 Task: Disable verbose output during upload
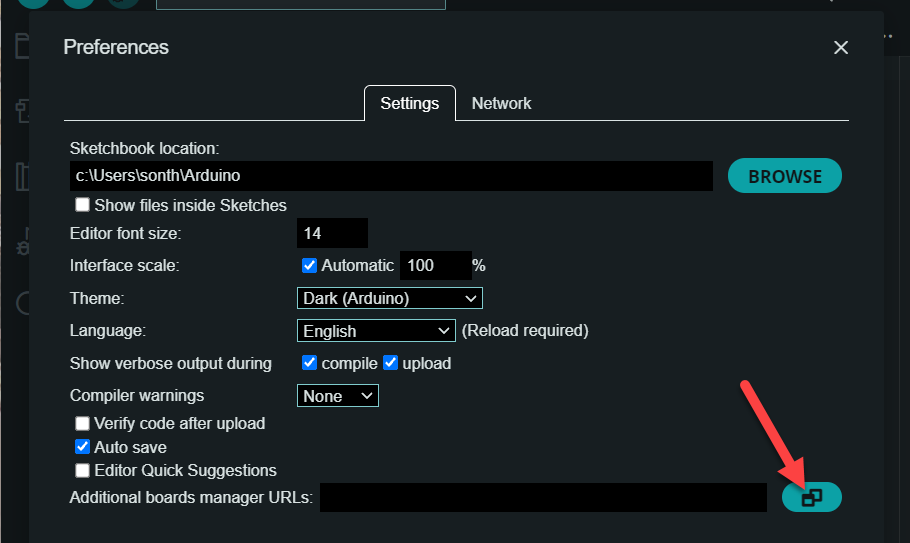(x=391, y=363)
